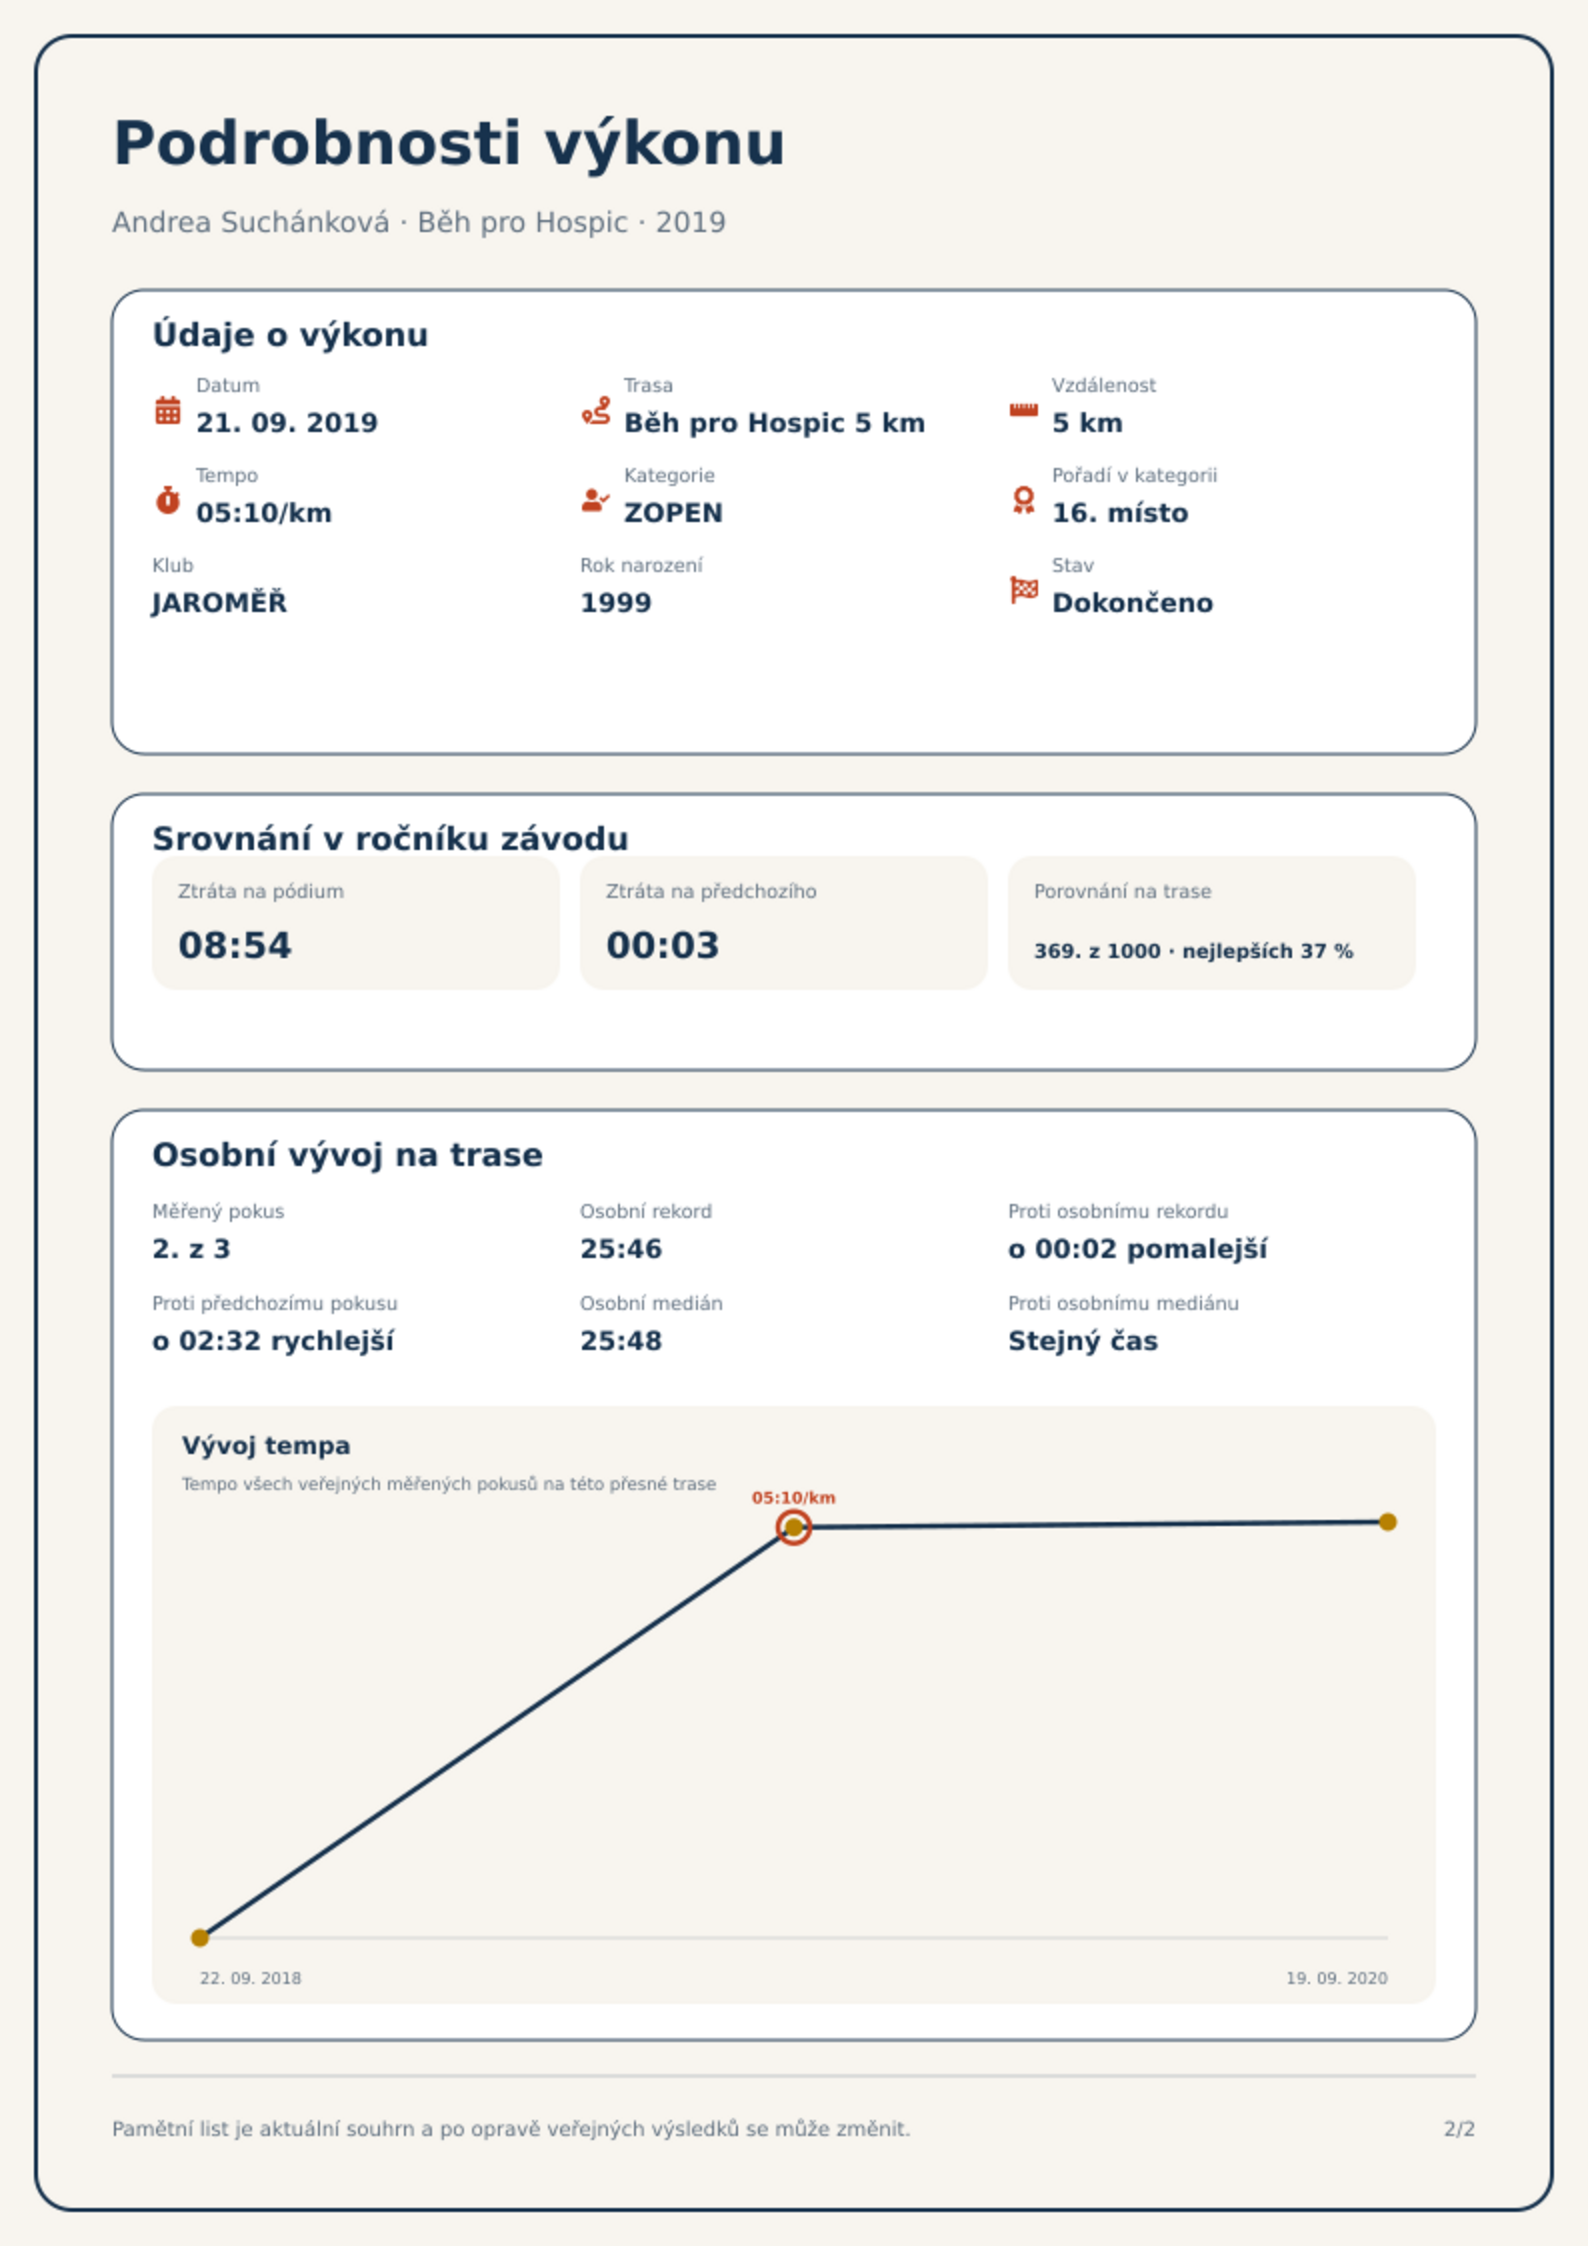
Task: Click the Podrobnosti výkonu page title
Action: 449,144
